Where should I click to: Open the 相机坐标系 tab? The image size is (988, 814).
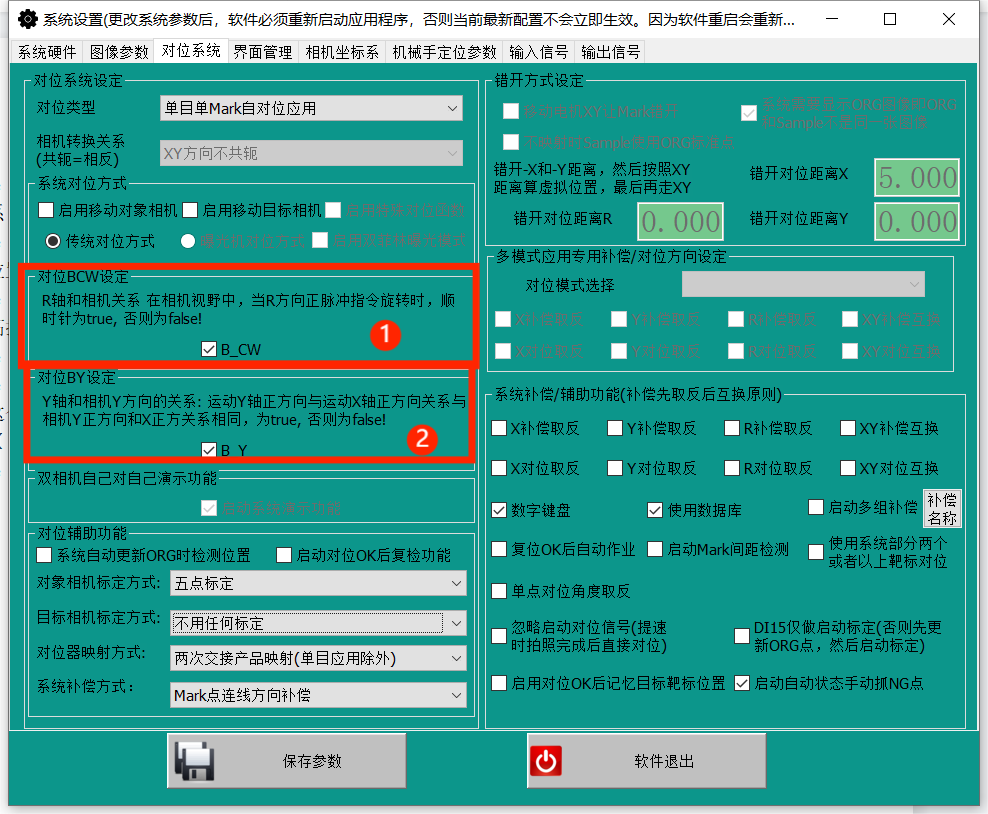coord(342,52)
